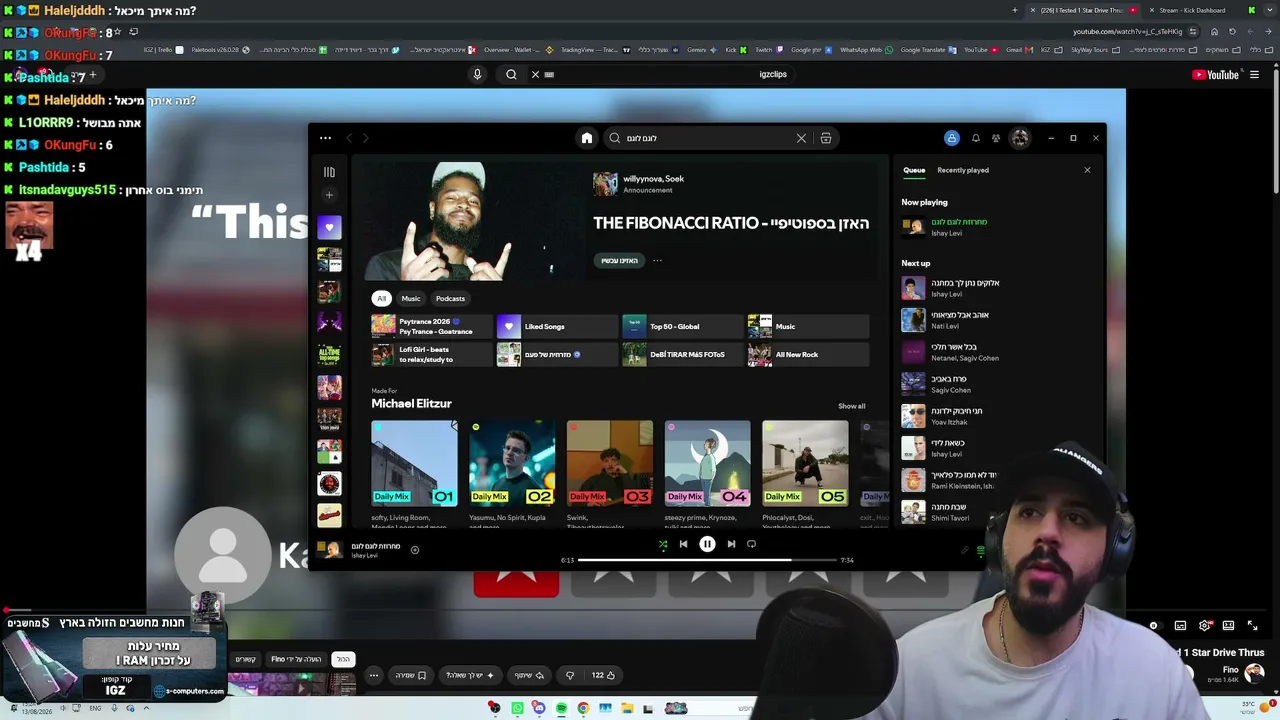Open YouTube player settings gear
Viewport: 1280px width, 720px height.
[x=1205, y=625]
